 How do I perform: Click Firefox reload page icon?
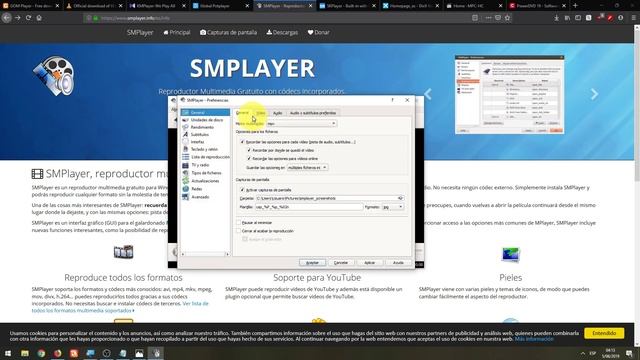click(x=28, y=18)
